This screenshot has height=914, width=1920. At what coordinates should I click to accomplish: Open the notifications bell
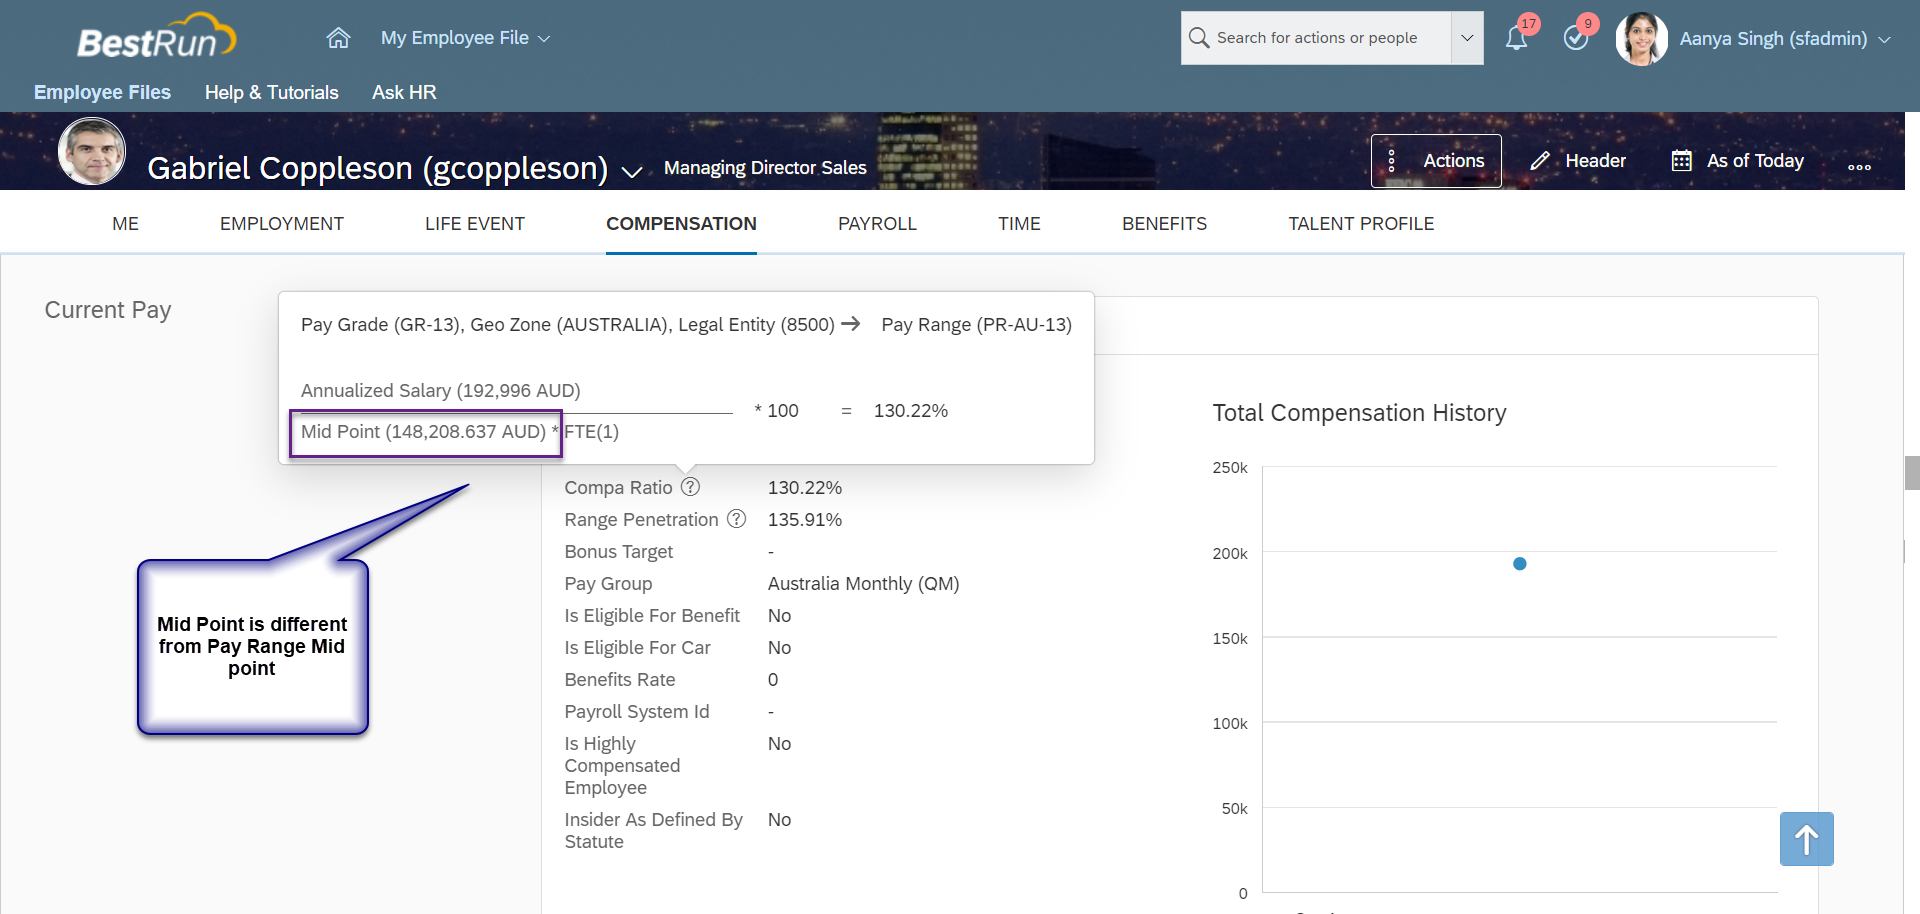(x=1516, y=39)
